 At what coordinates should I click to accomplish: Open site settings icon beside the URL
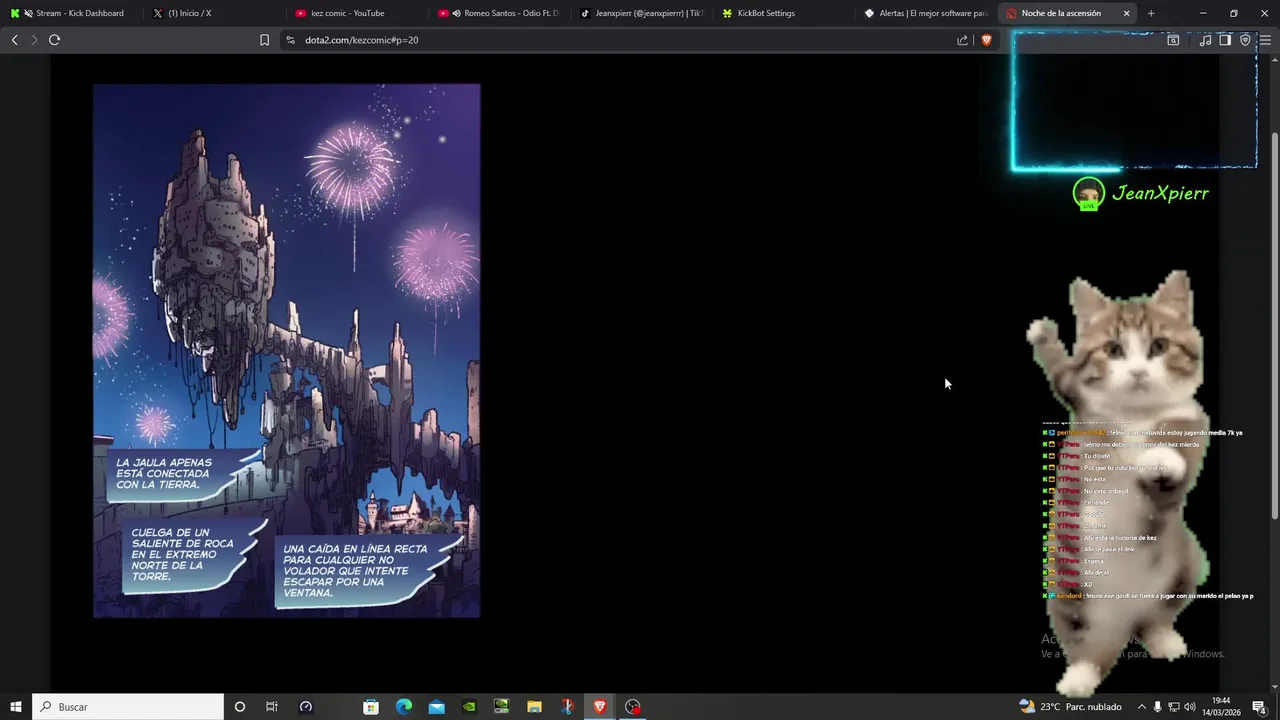coord(290,40)
